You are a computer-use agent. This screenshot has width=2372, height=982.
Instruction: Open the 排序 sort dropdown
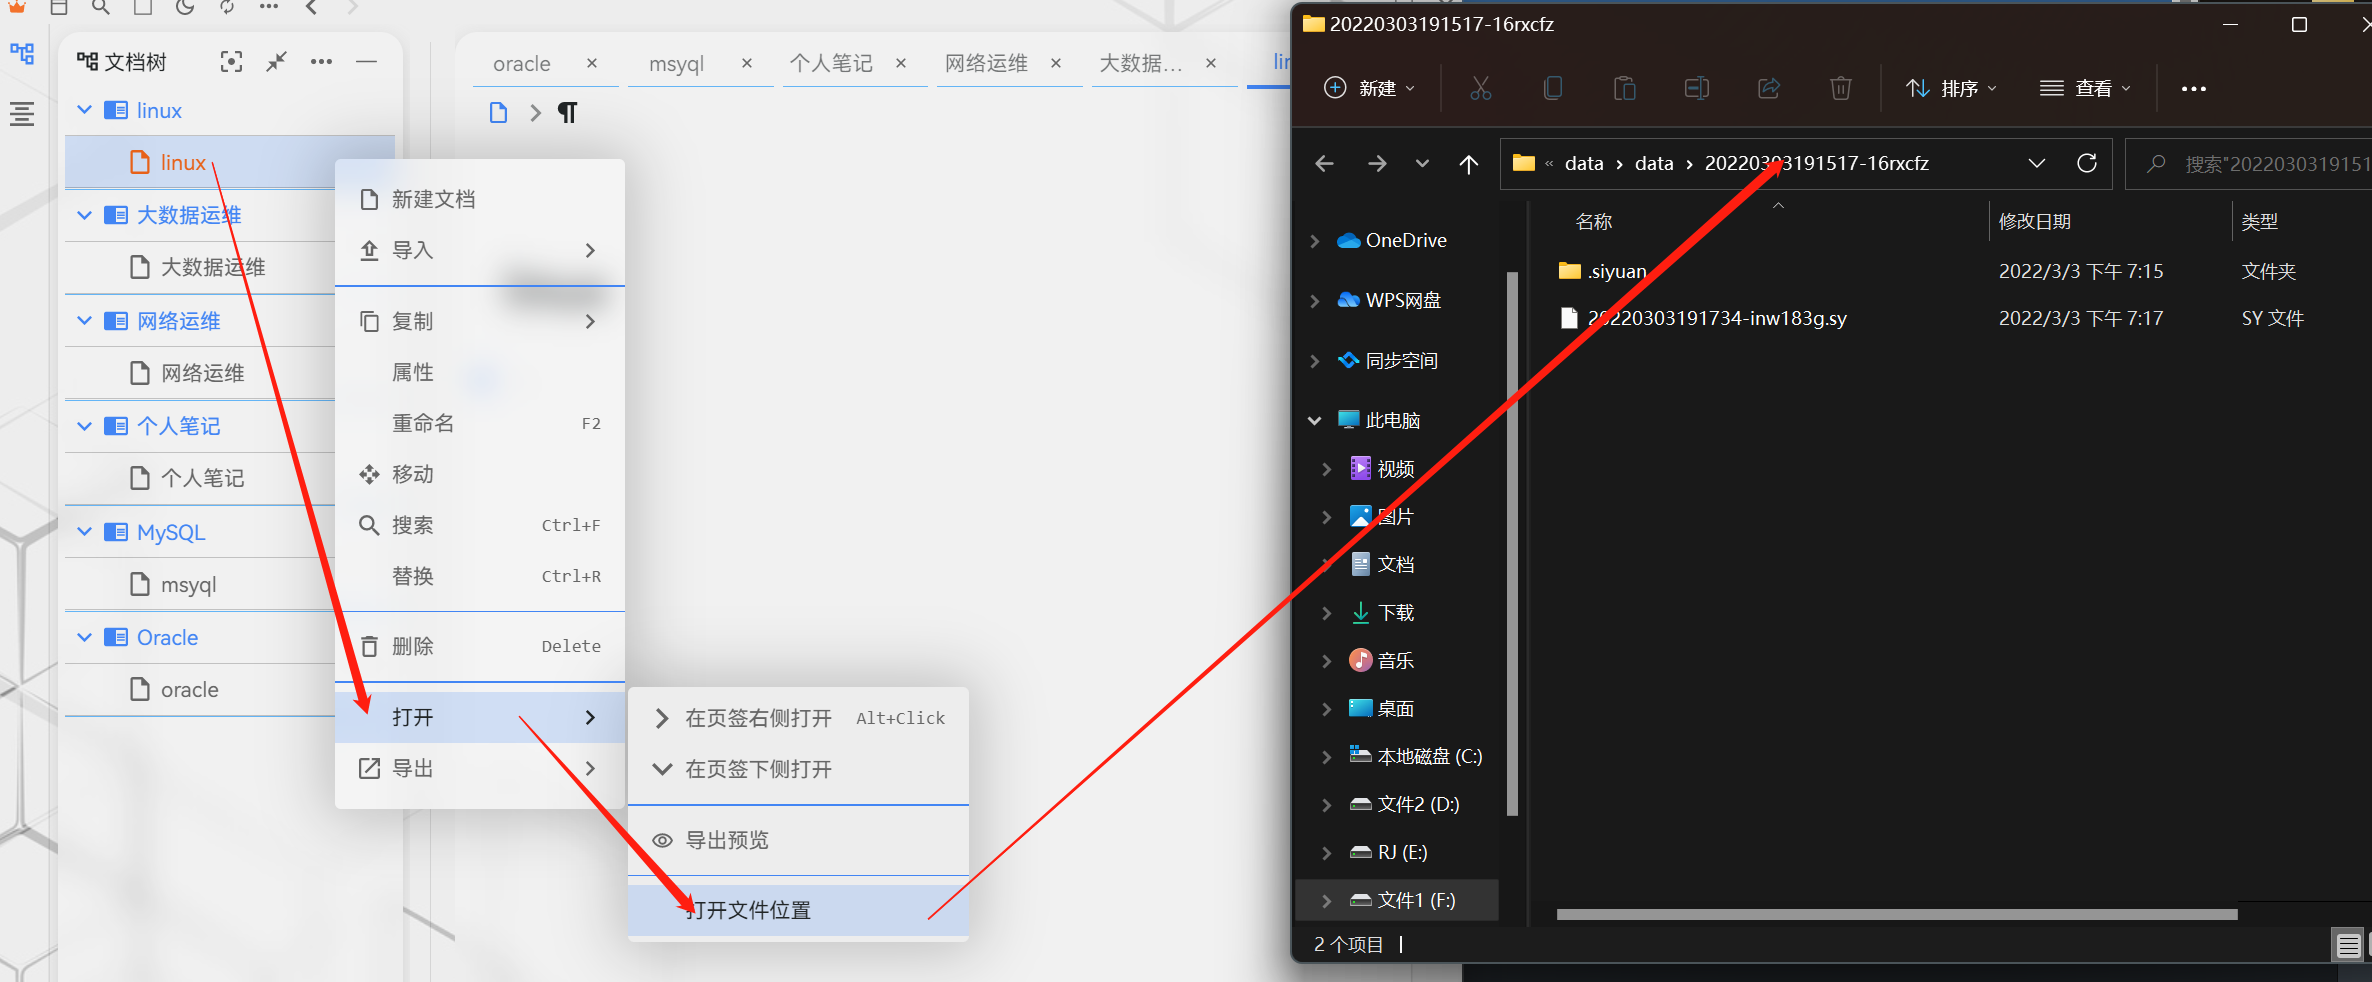pos(1951,89)
